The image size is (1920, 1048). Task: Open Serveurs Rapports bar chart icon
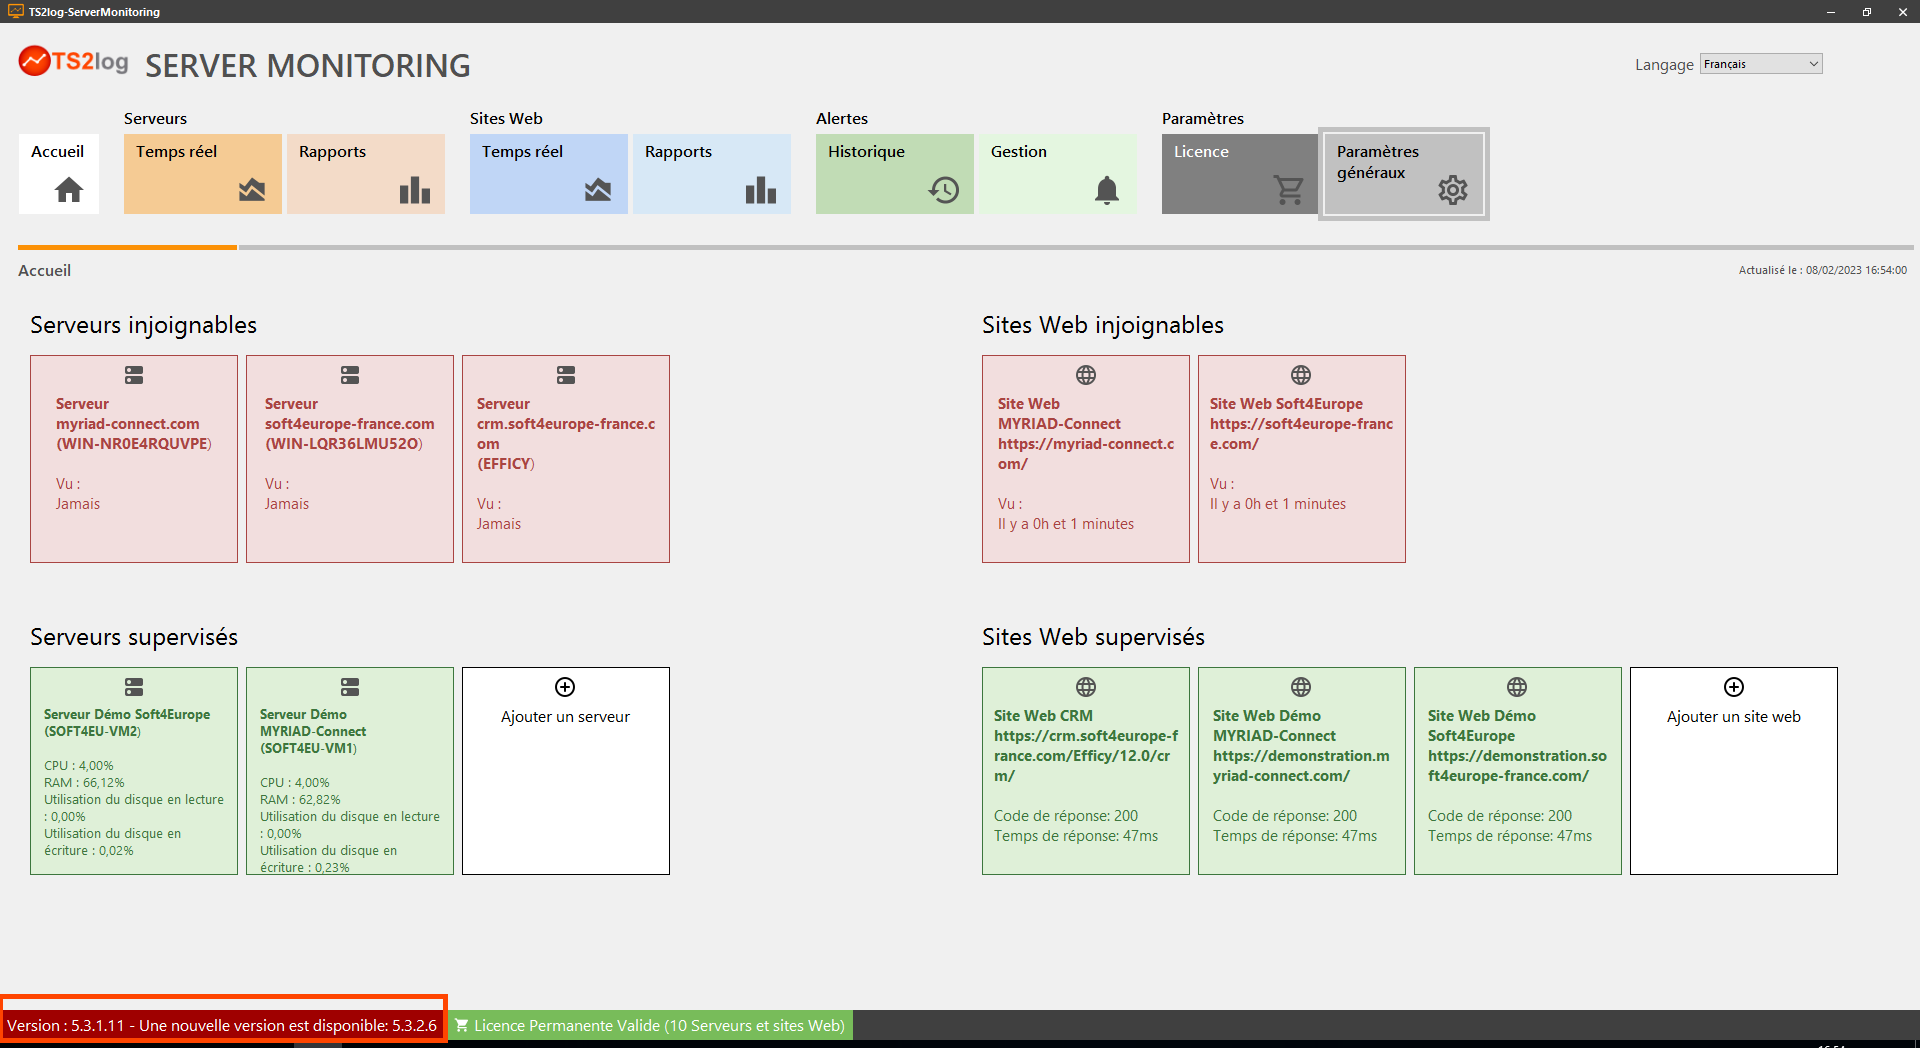coord(415,190)
